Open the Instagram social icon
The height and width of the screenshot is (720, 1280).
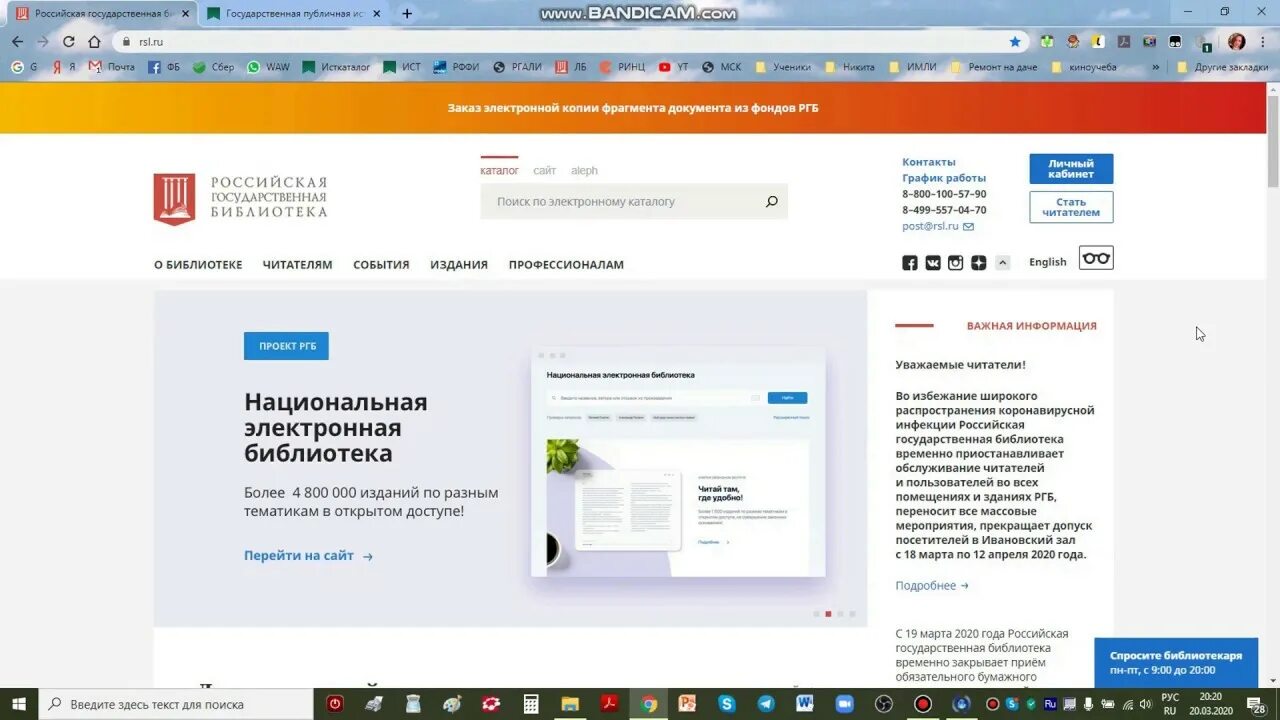click(x=956, y=263)
